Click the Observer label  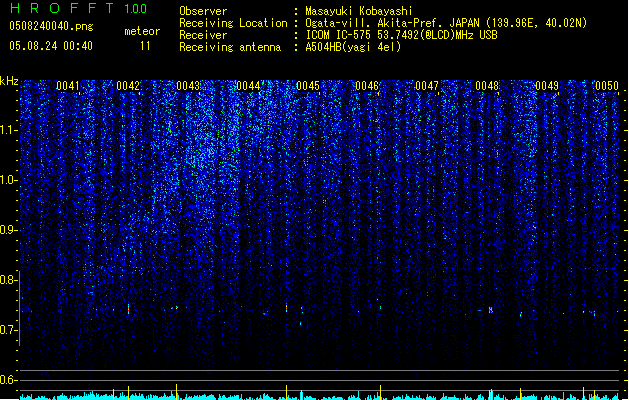pos(203,11)
